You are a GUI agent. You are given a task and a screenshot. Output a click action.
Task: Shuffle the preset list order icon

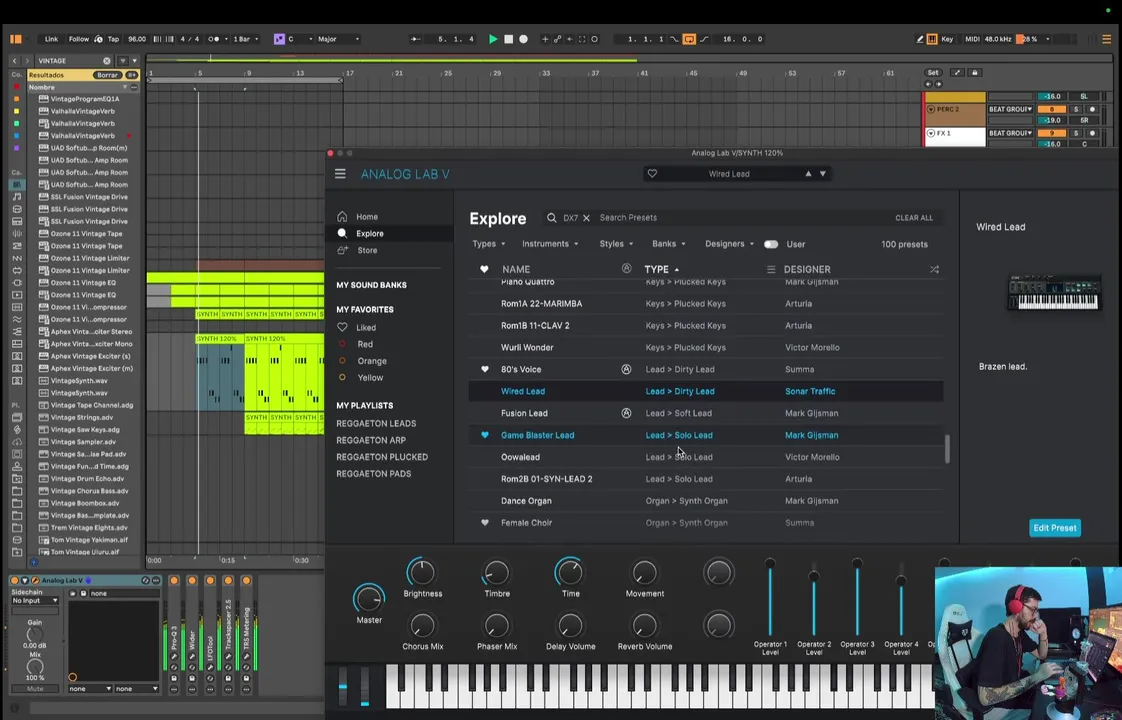tap(935, 270)
